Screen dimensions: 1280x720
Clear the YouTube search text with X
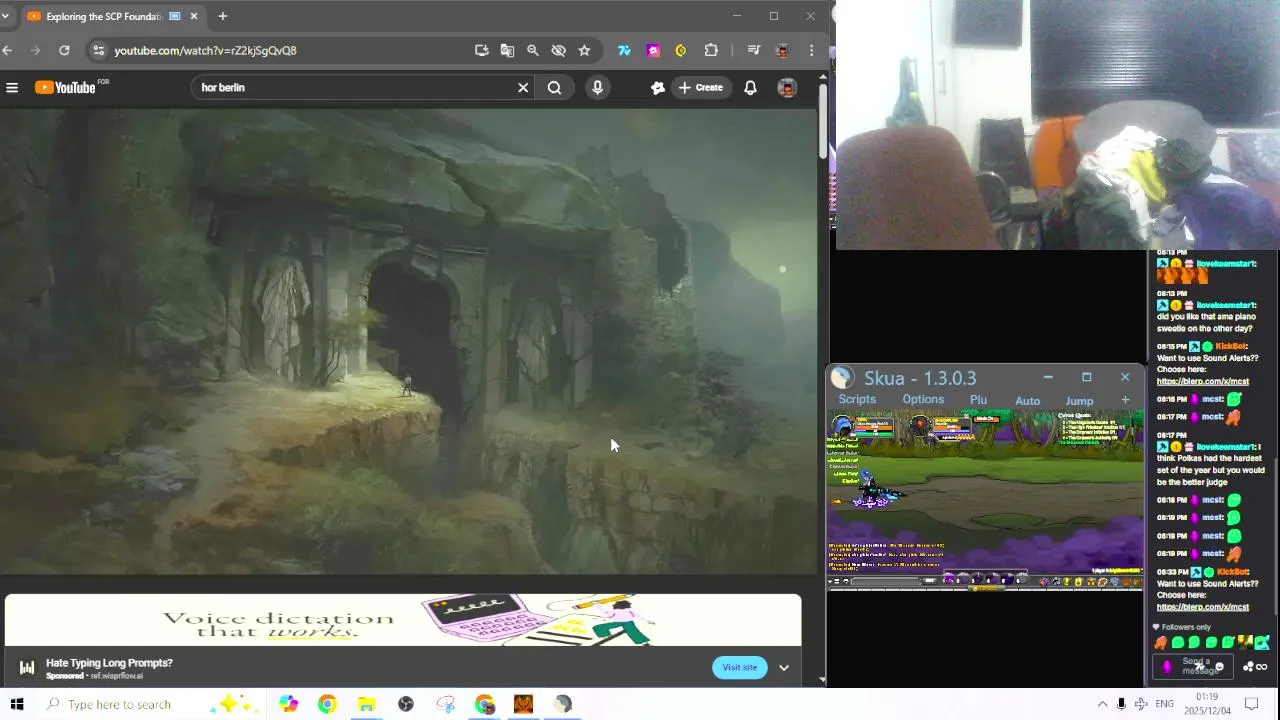point(523,88)
